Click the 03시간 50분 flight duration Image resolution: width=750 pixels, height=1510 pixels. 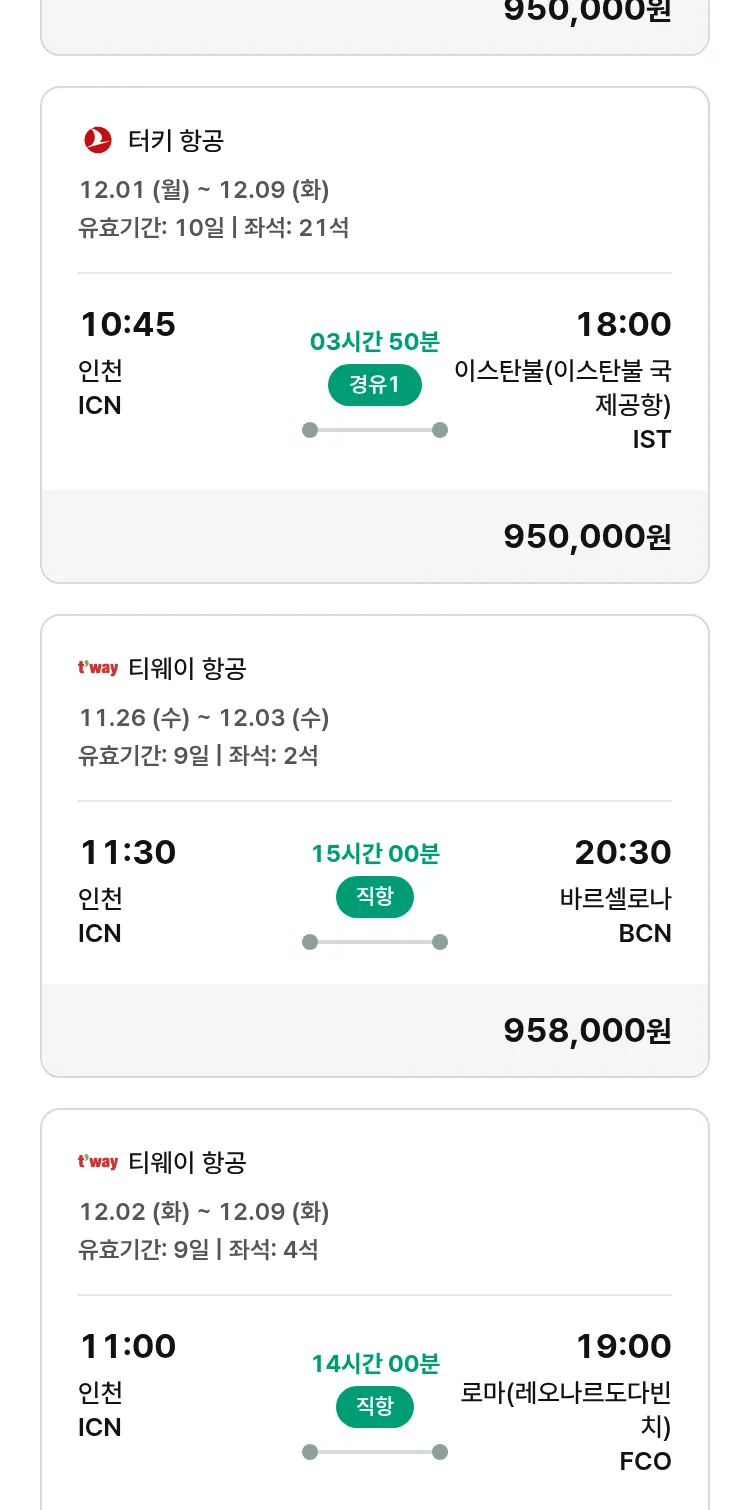tap(375, 342)
